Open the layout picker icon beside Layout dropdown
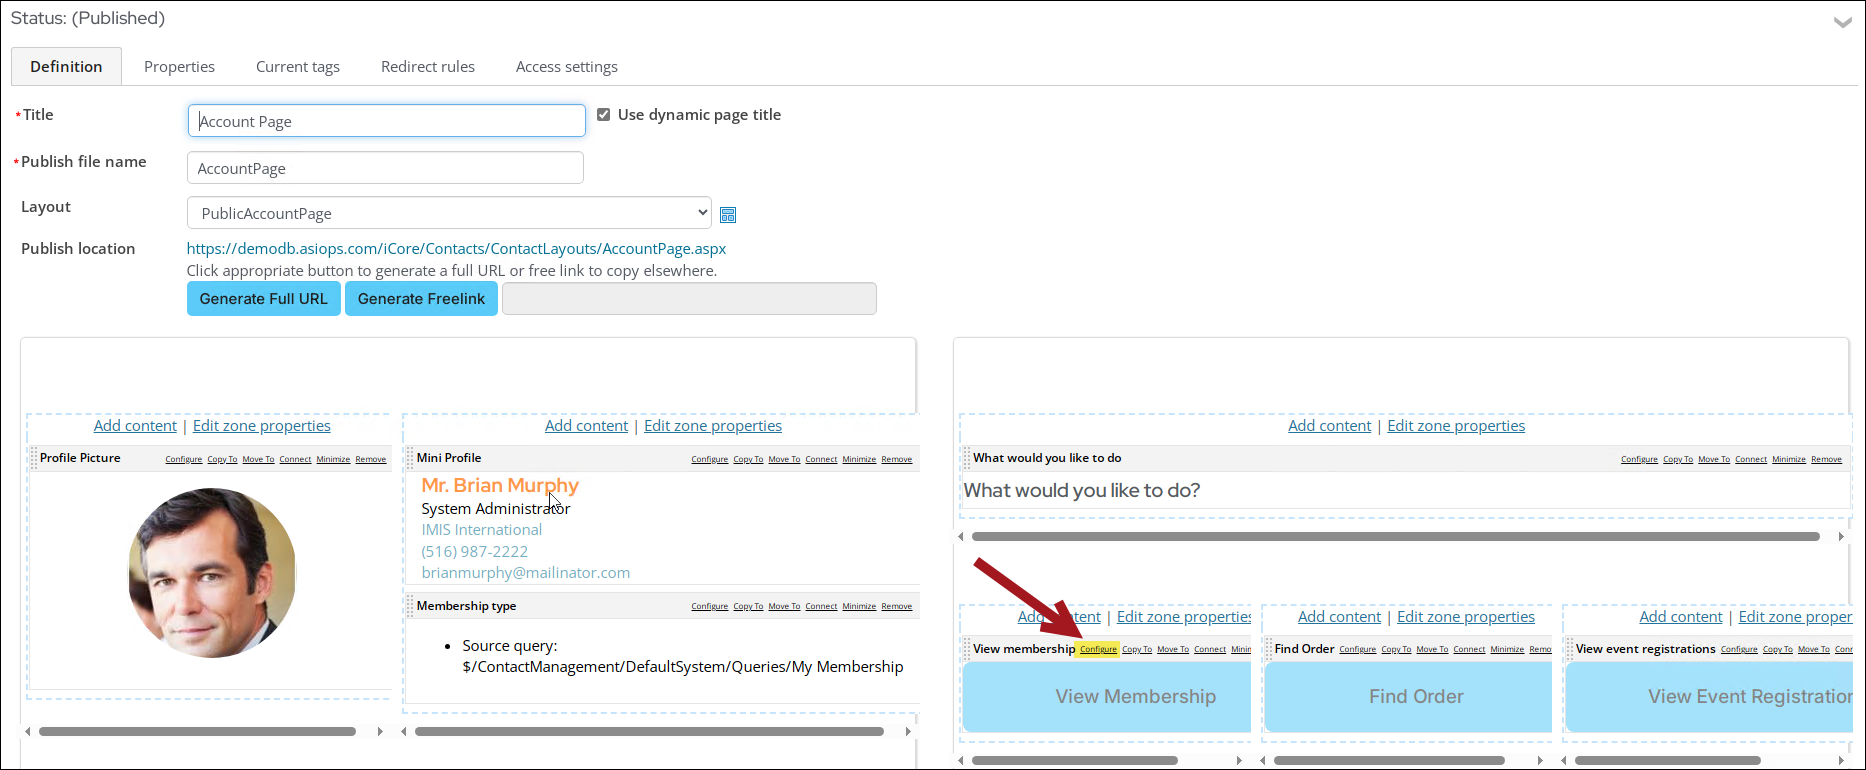The width and height of the screenshot is (1866, 770). (728, 215)
